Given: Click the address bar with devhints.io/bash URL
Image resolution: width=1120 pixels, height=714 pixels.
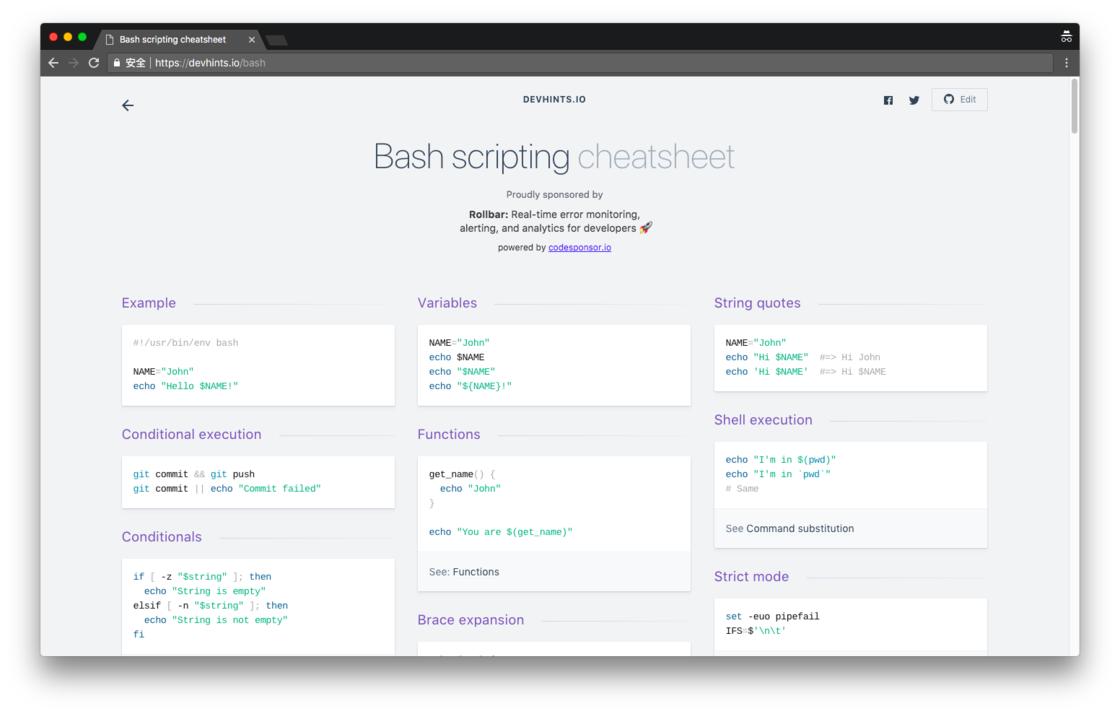Looking at the screenshot, I should [580, 63].
